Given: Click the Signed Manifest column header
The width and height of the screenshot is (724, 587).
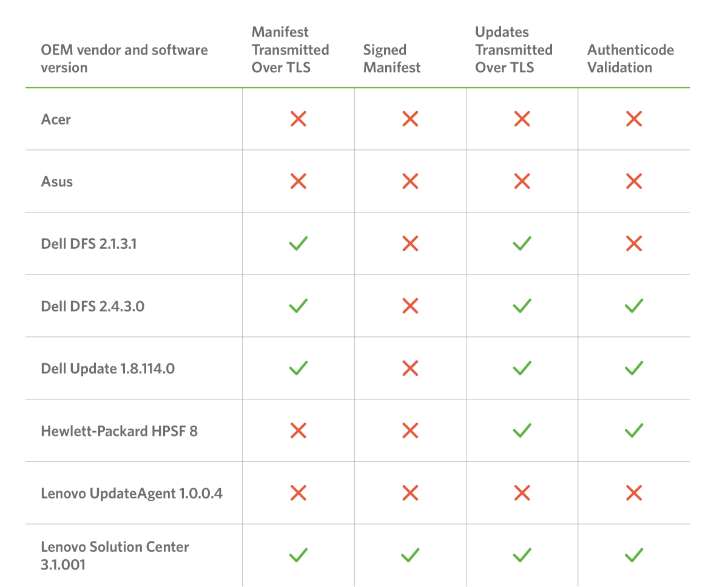Looking at the screenshot, I should [392, 58].
